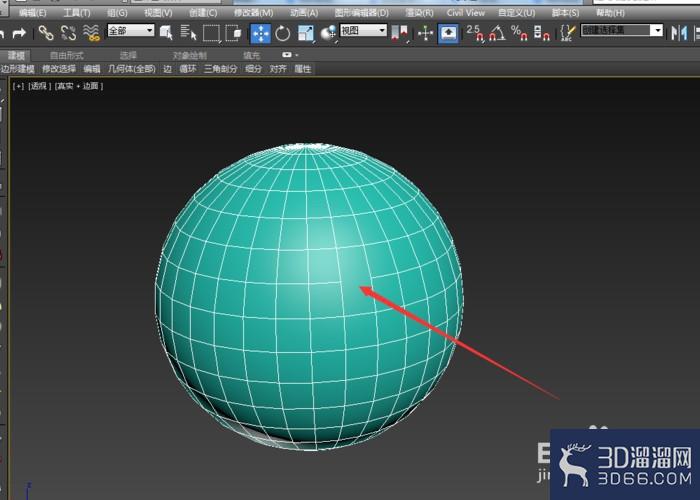Switch to the 自由形式 ribbon tab
The image size is (700, 500).
pos(67,55)
